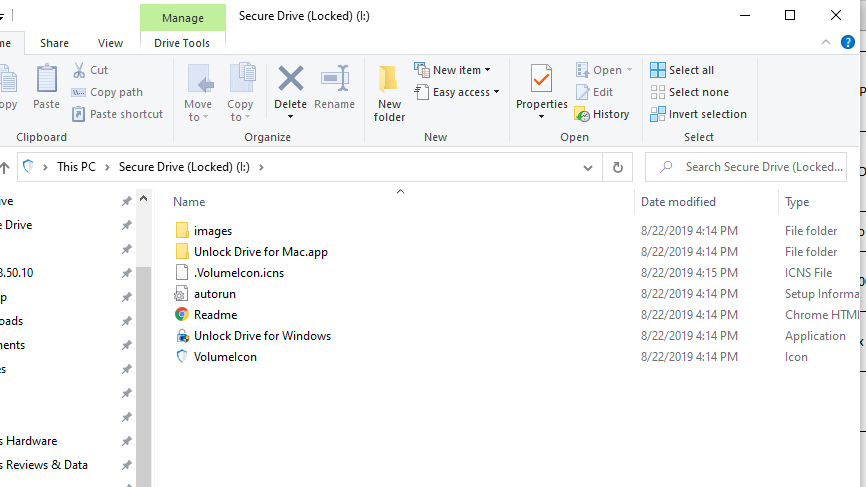866x487 pixels.
Task: Open the Copy to menu
Action: [240, 93]
